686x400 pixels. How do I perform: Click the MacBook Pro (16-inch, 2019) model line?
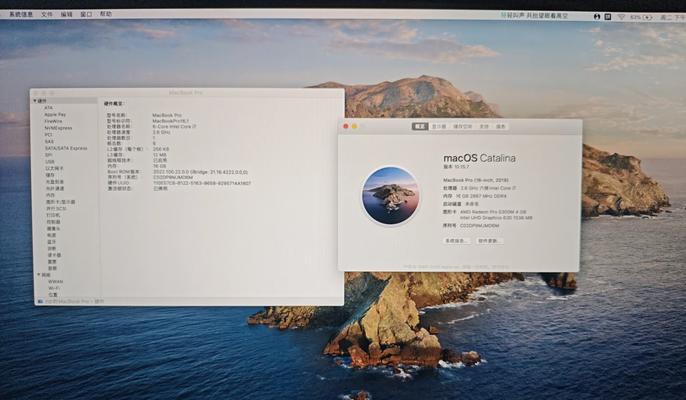coord(476,180)
